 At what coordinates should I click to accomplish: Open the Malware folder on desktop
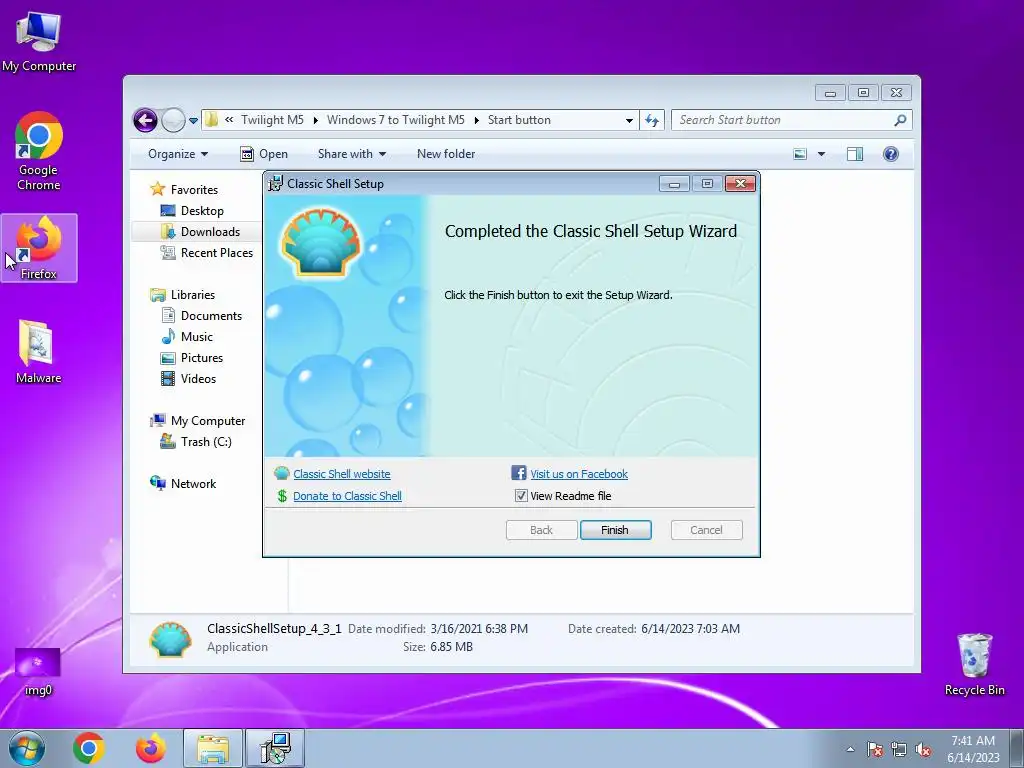point(39,351)
